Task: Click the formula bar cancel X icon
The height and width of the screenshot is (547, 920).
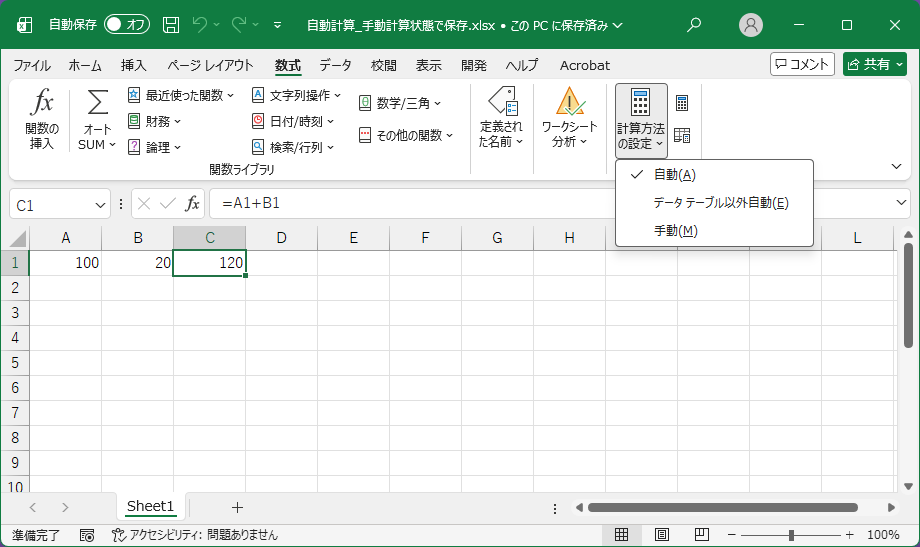Action: (144, 204)
